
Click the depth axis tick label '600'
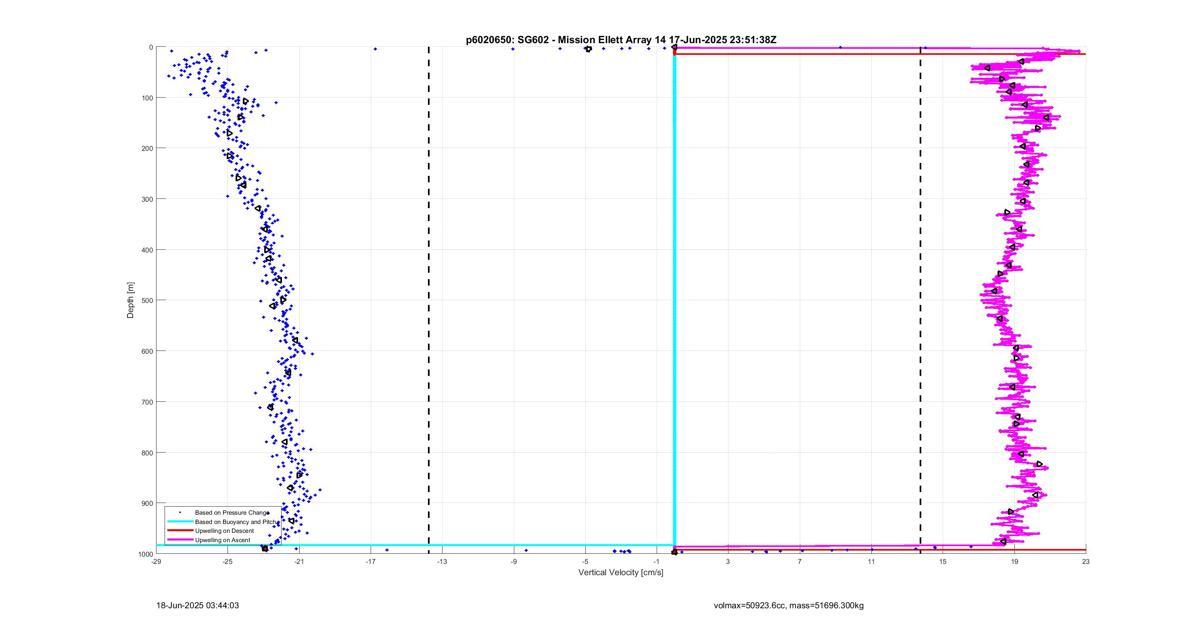pyautogui.click(x=146, y=351)
